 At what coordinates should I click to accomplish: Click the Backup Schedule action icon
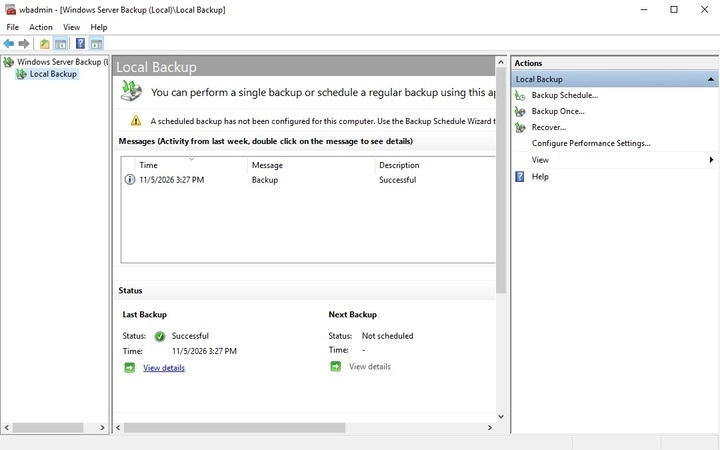click(x=520, y=96)
